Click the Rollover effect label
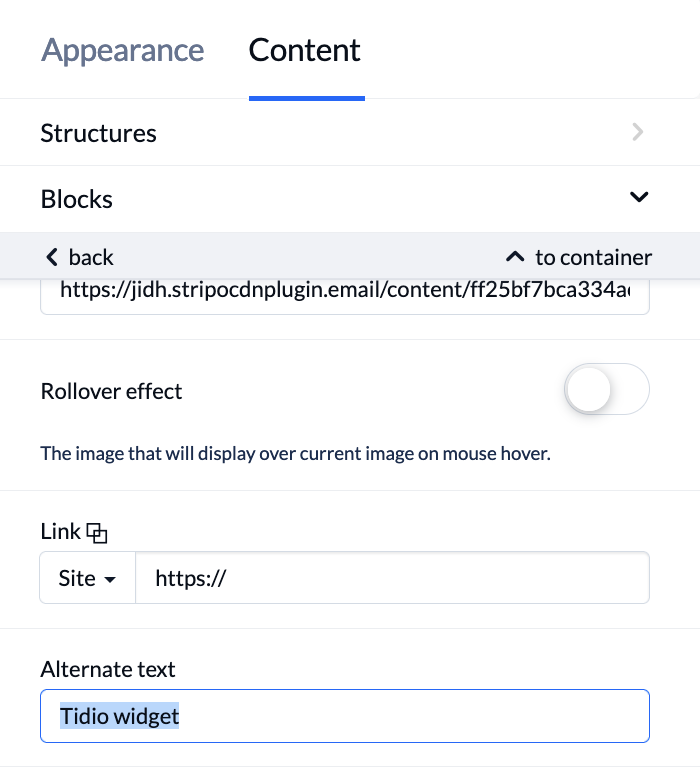 [112, 391]
